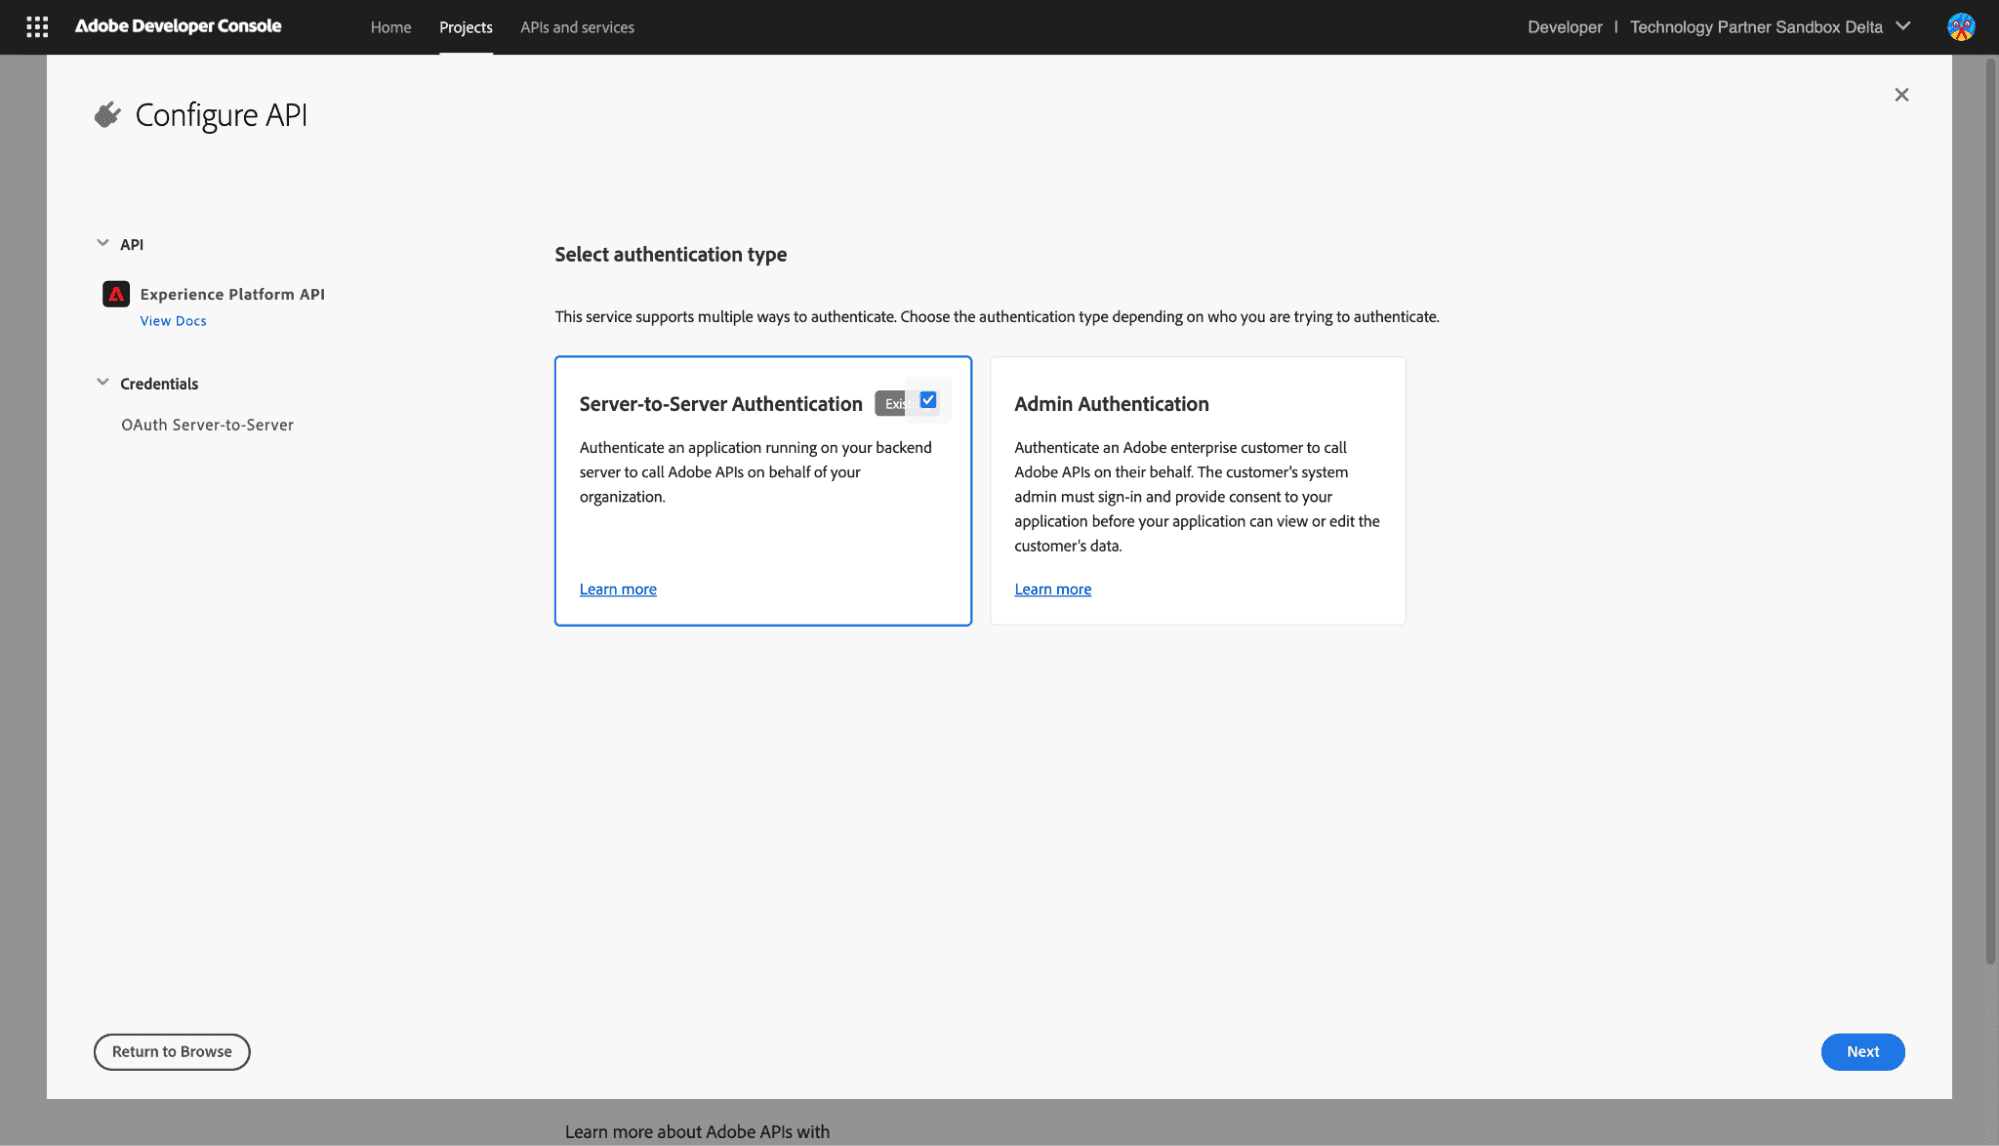The image size is (1999, 1146).
Task: Click Learn more under Server-to-Server Authentication
Action: pyautogui.click(x=617, y=588)
